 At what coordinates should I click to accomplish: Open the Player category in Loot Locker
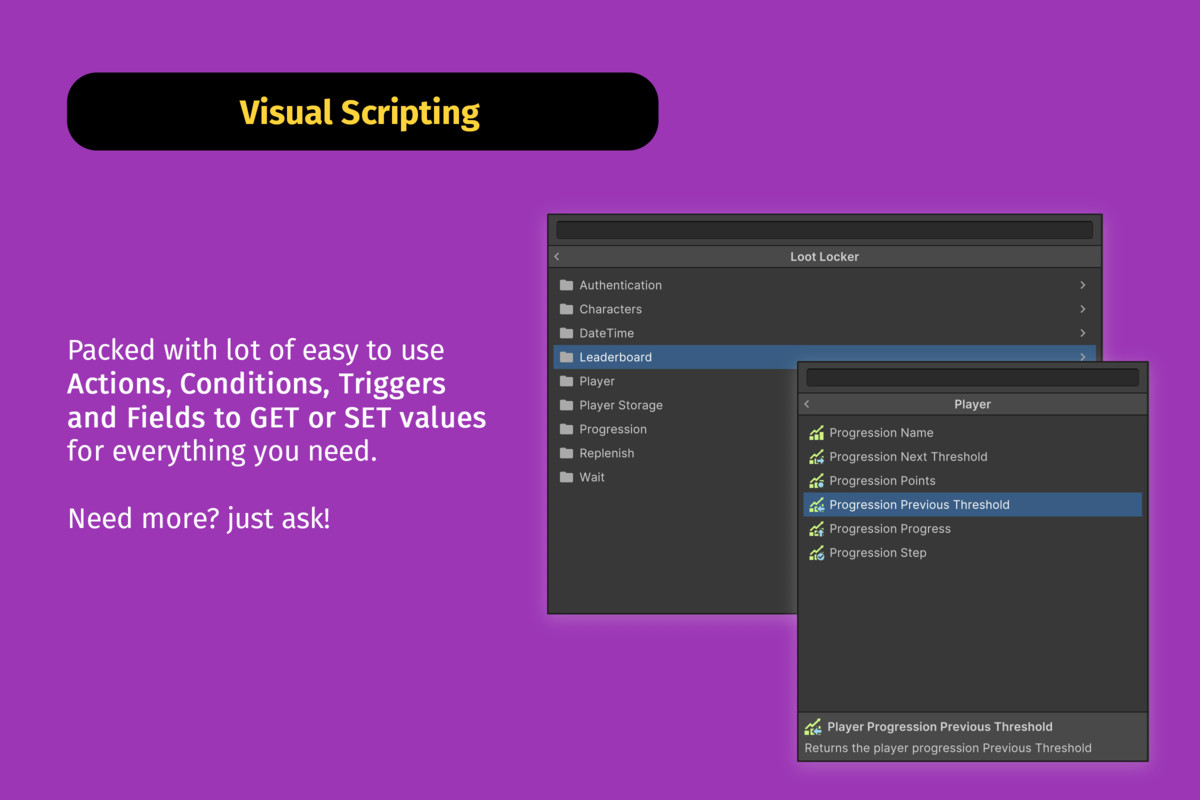[x=675, y=381]
